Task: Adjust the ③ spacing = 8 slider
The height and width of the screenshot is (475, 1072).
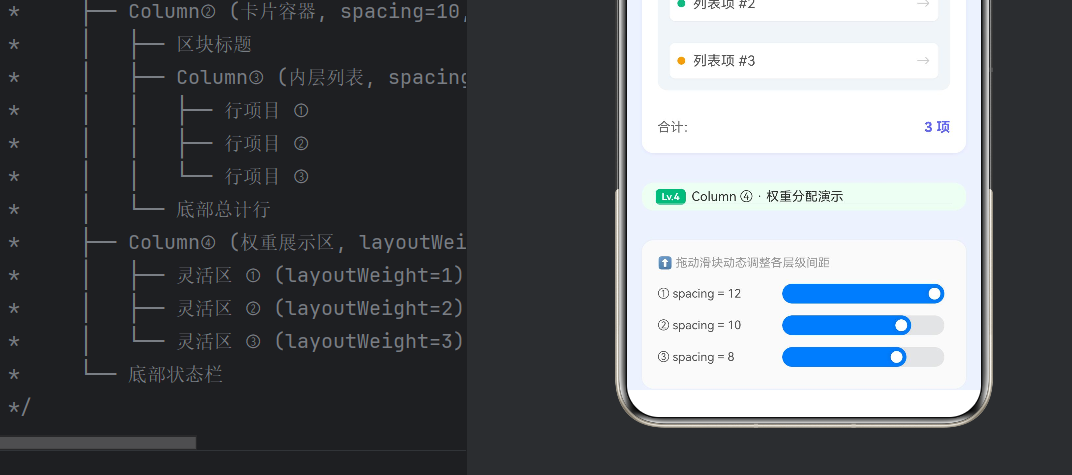Action: pos(863,357)
